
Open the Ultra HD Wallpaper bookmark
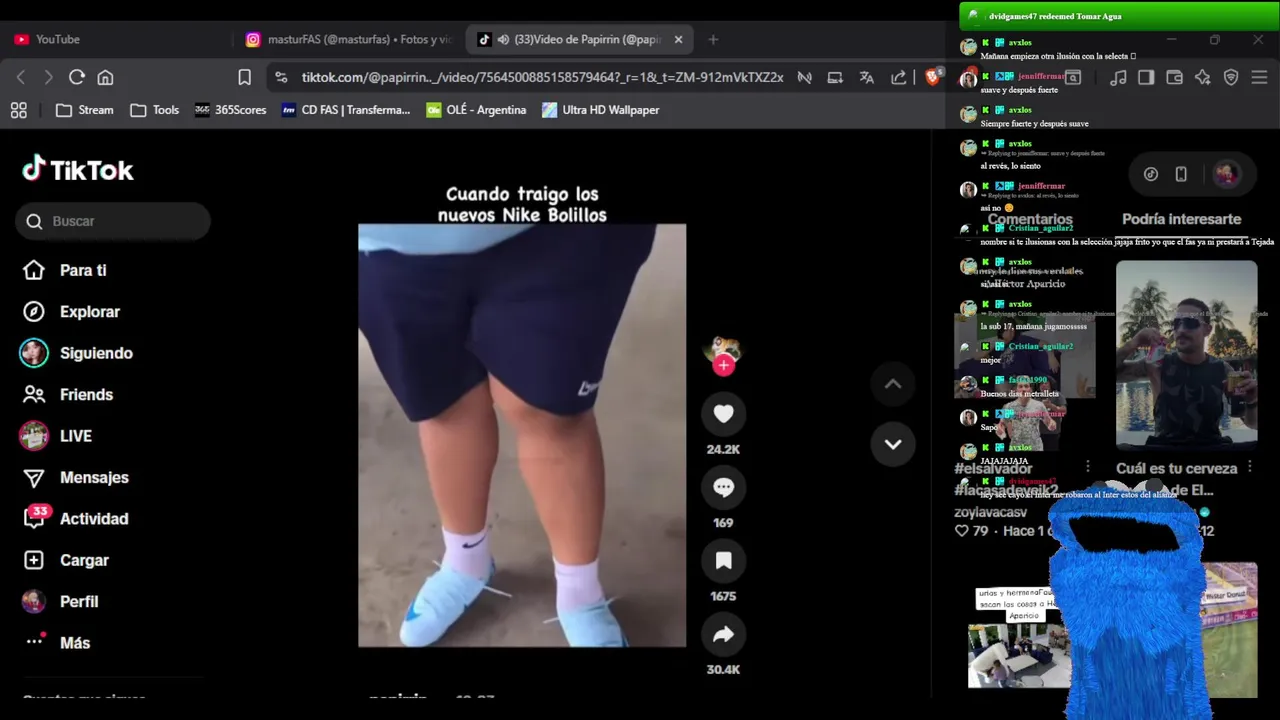tap(600, 110)
